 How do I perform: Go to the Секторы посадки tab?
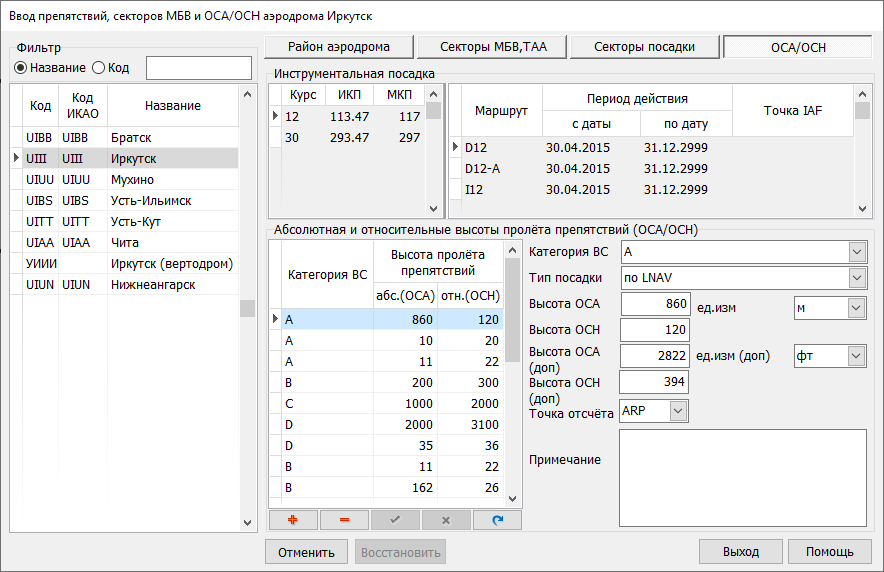click(643, 46)
